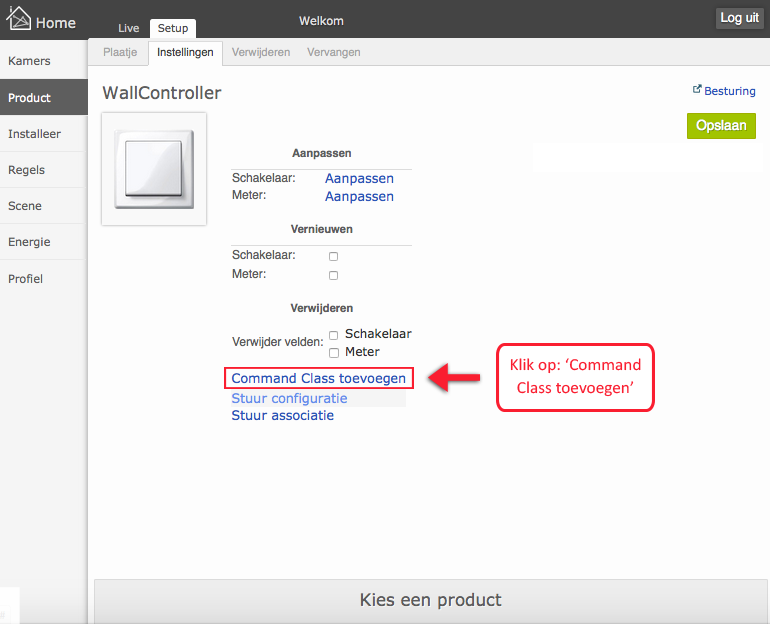The height and width of the screenshot is (624, 770).
Task: Open the Besturing link
Action: tap(729, 91)
